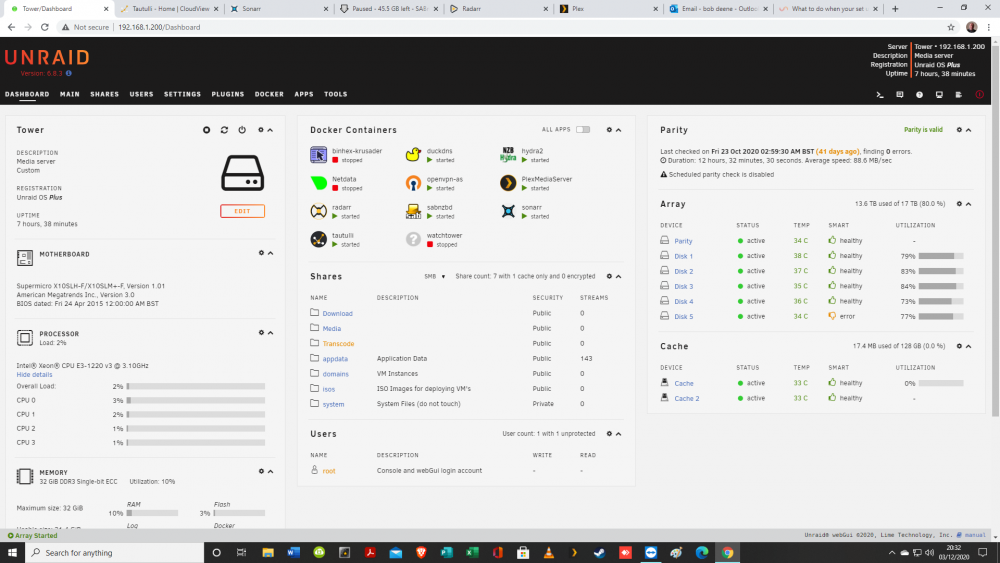Open the binhex-krusader container icon

point(318,155)
